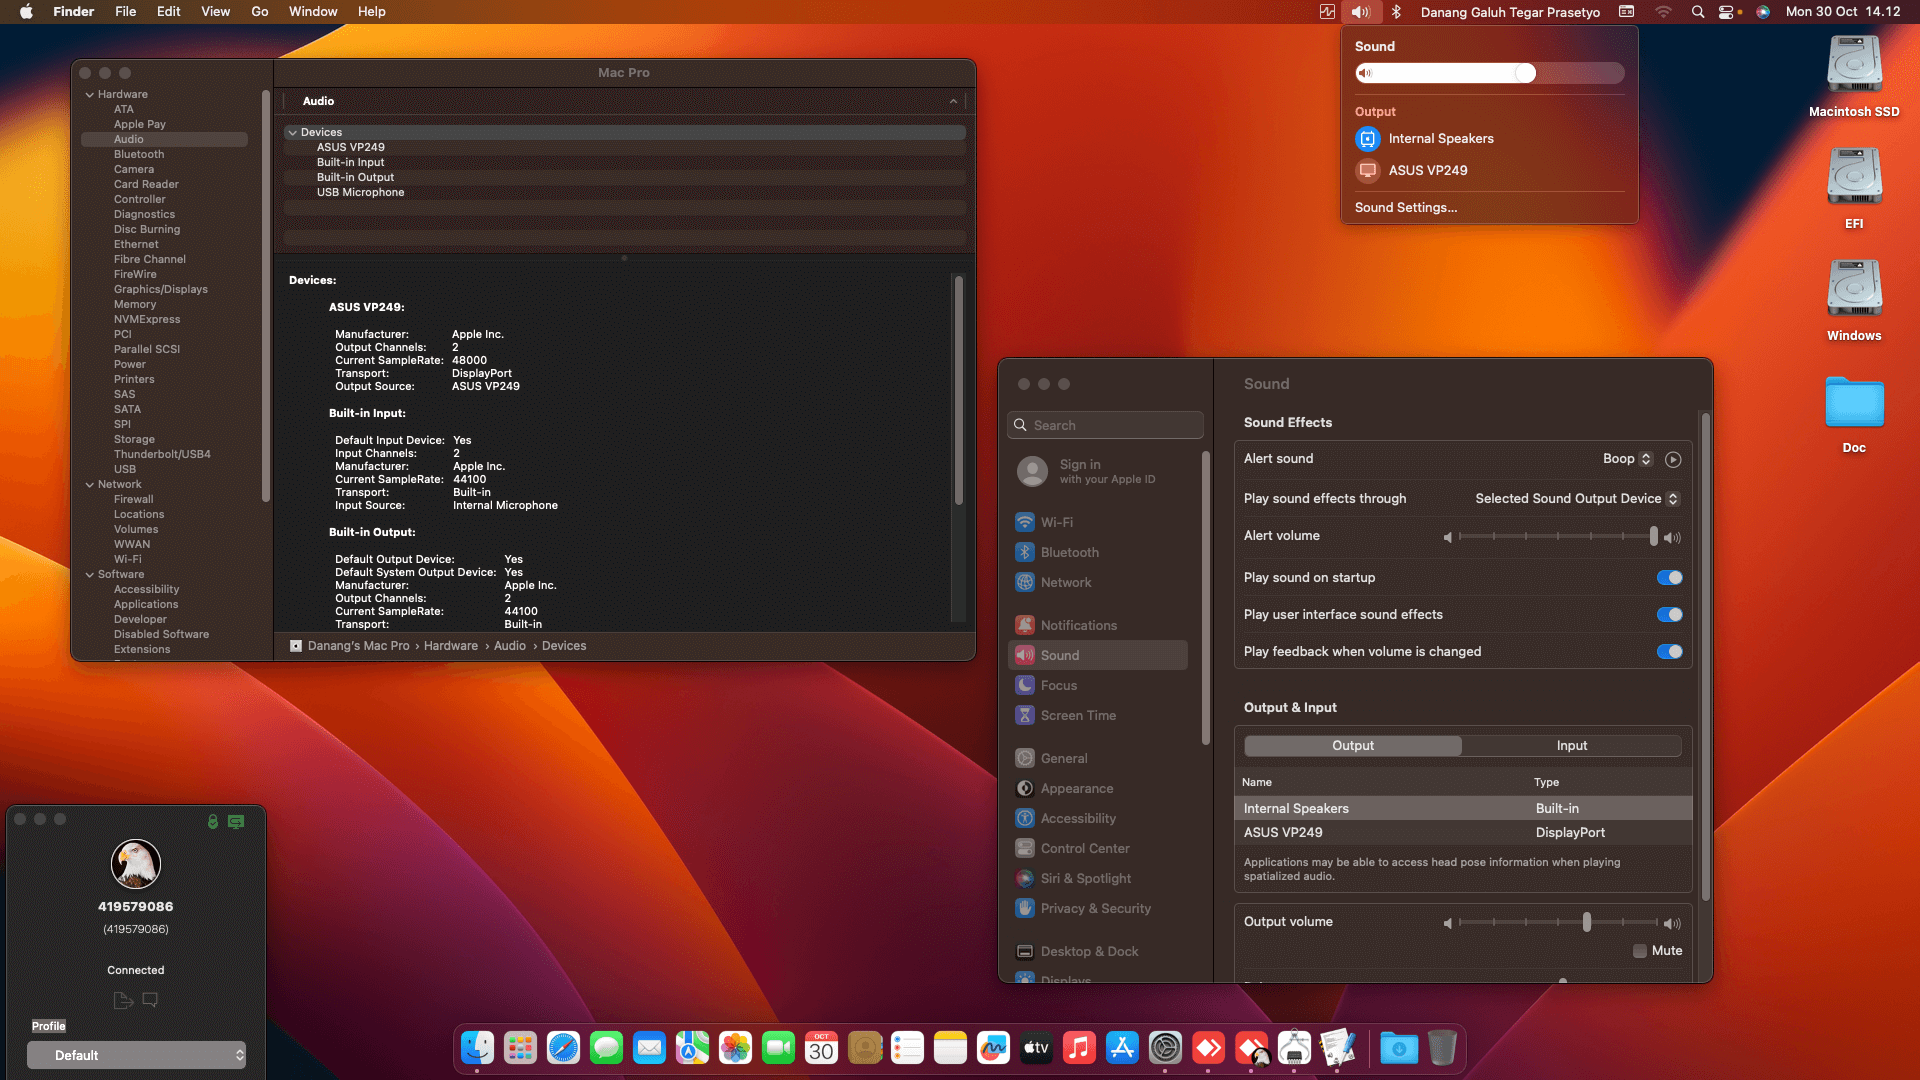Select Graphics/Displays in System Information sidebar
Screen dimensions: 1920x1080
161,290
